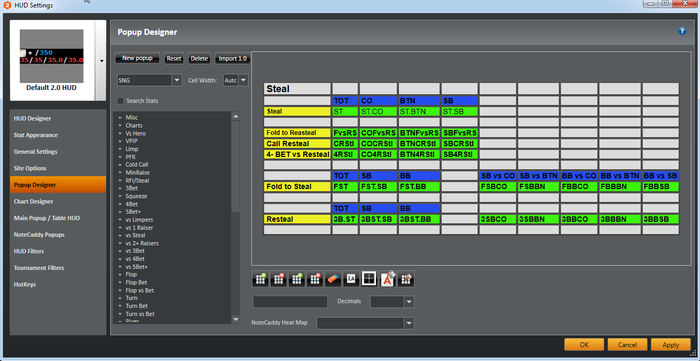Viewport: 700px width, 361px height.
Task: Select the blue SB vs CO header cell
Action: [x=498, y=176]
